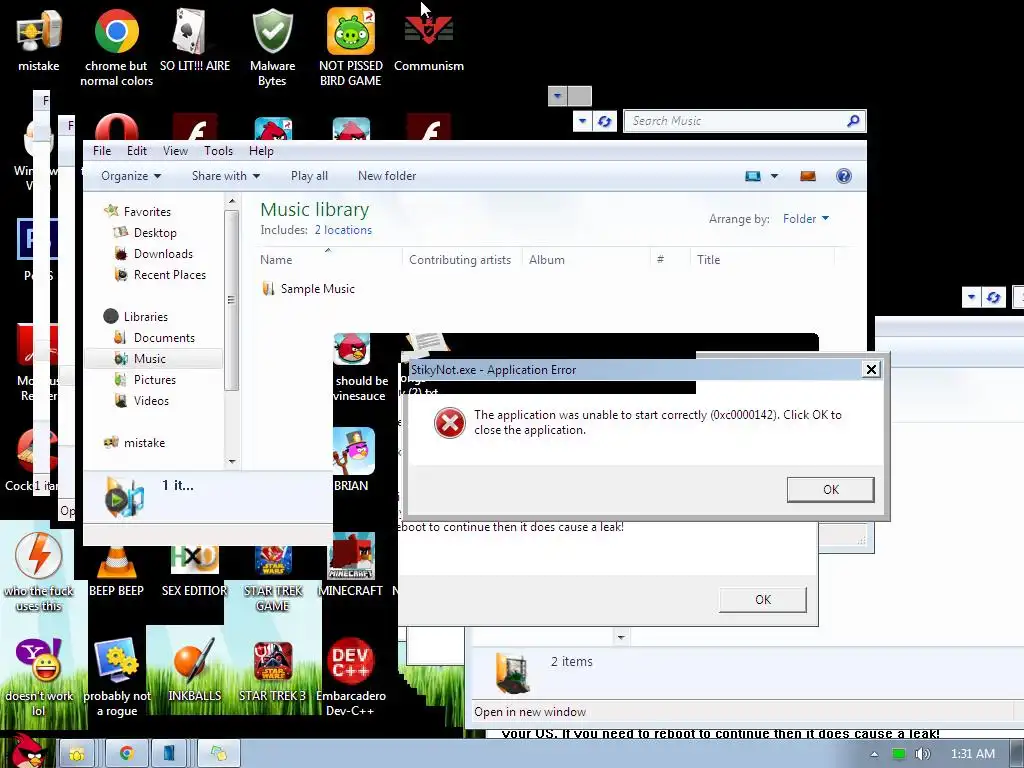Open the View menu in Music library

coord(175,151)
